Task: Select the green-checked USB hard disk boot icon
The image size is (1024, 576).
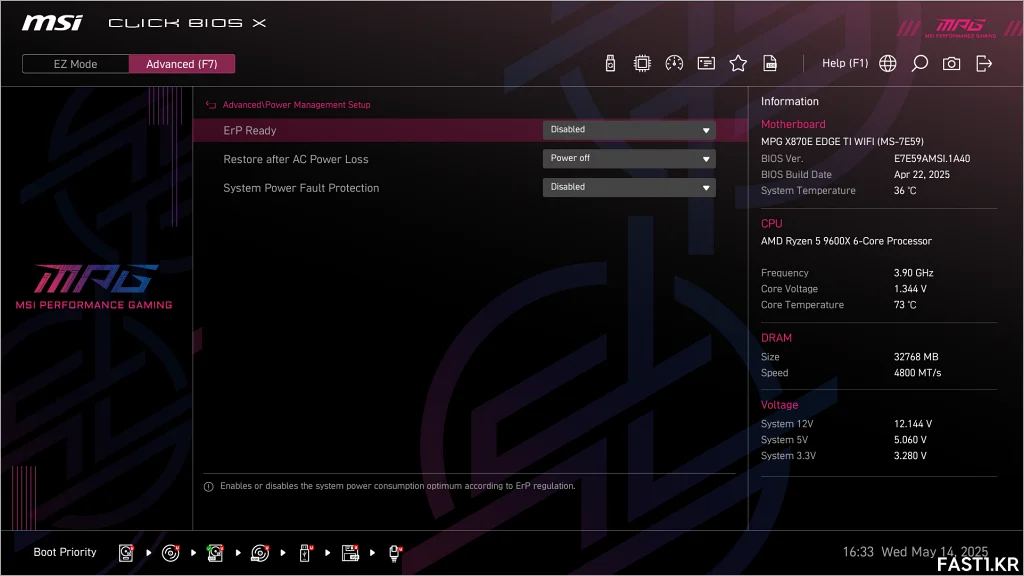Action: (x=215, y=553)
